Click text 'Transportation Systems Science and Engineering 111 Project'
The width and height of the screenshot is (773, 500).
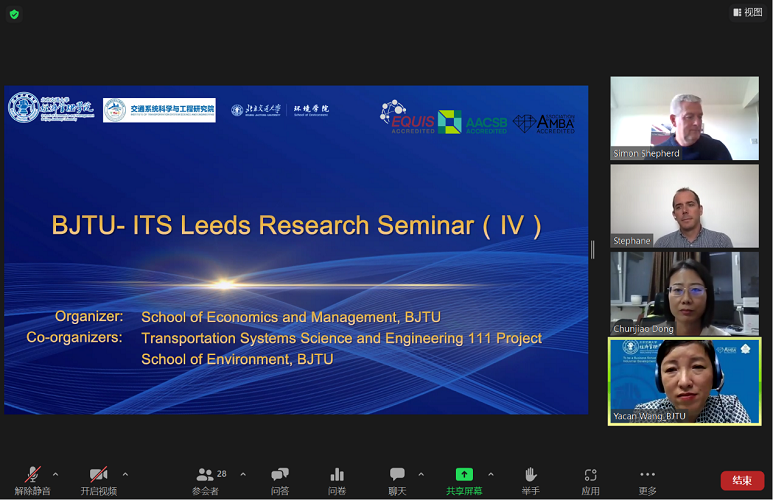(x=341, y=338)
